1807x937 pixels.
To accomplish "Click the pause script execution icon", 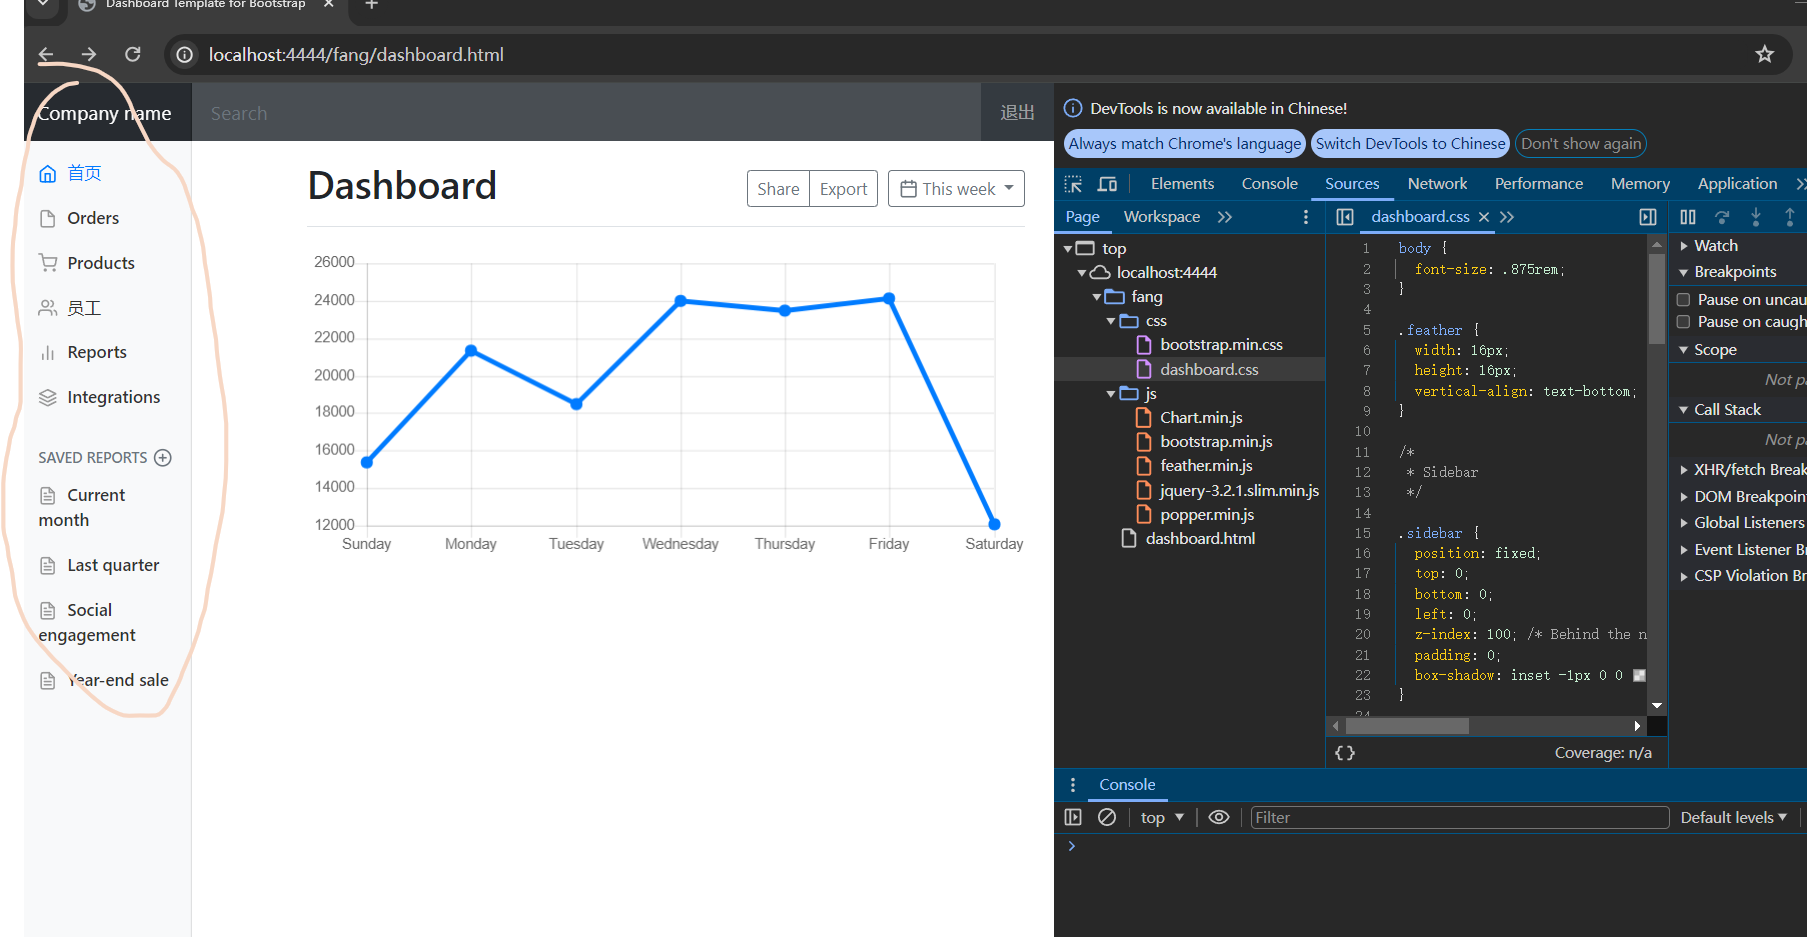I will coord(1688,217).
